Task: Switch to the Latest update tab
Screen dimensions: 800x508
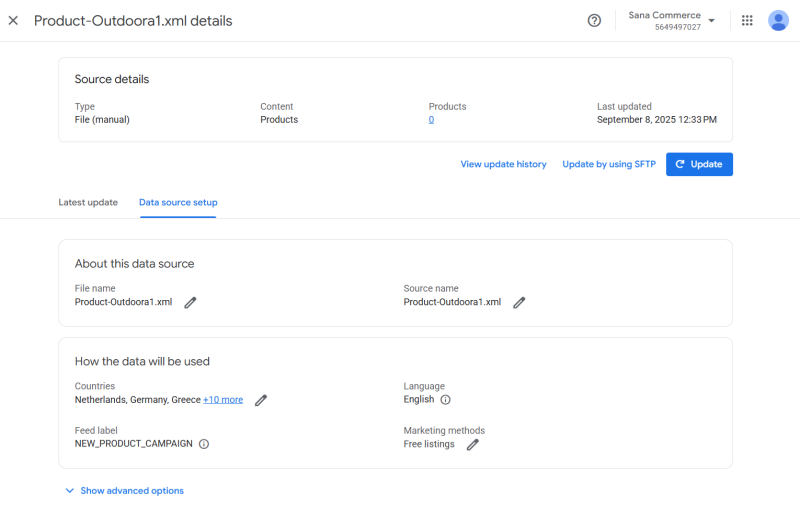Action: [88, 202]
